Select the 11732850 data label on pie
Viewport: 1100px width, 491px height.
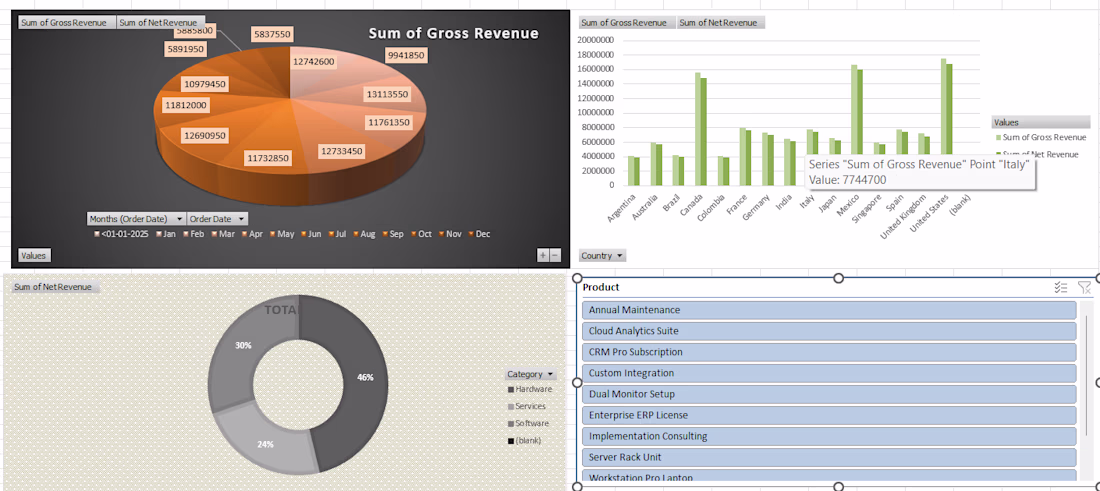268,159
